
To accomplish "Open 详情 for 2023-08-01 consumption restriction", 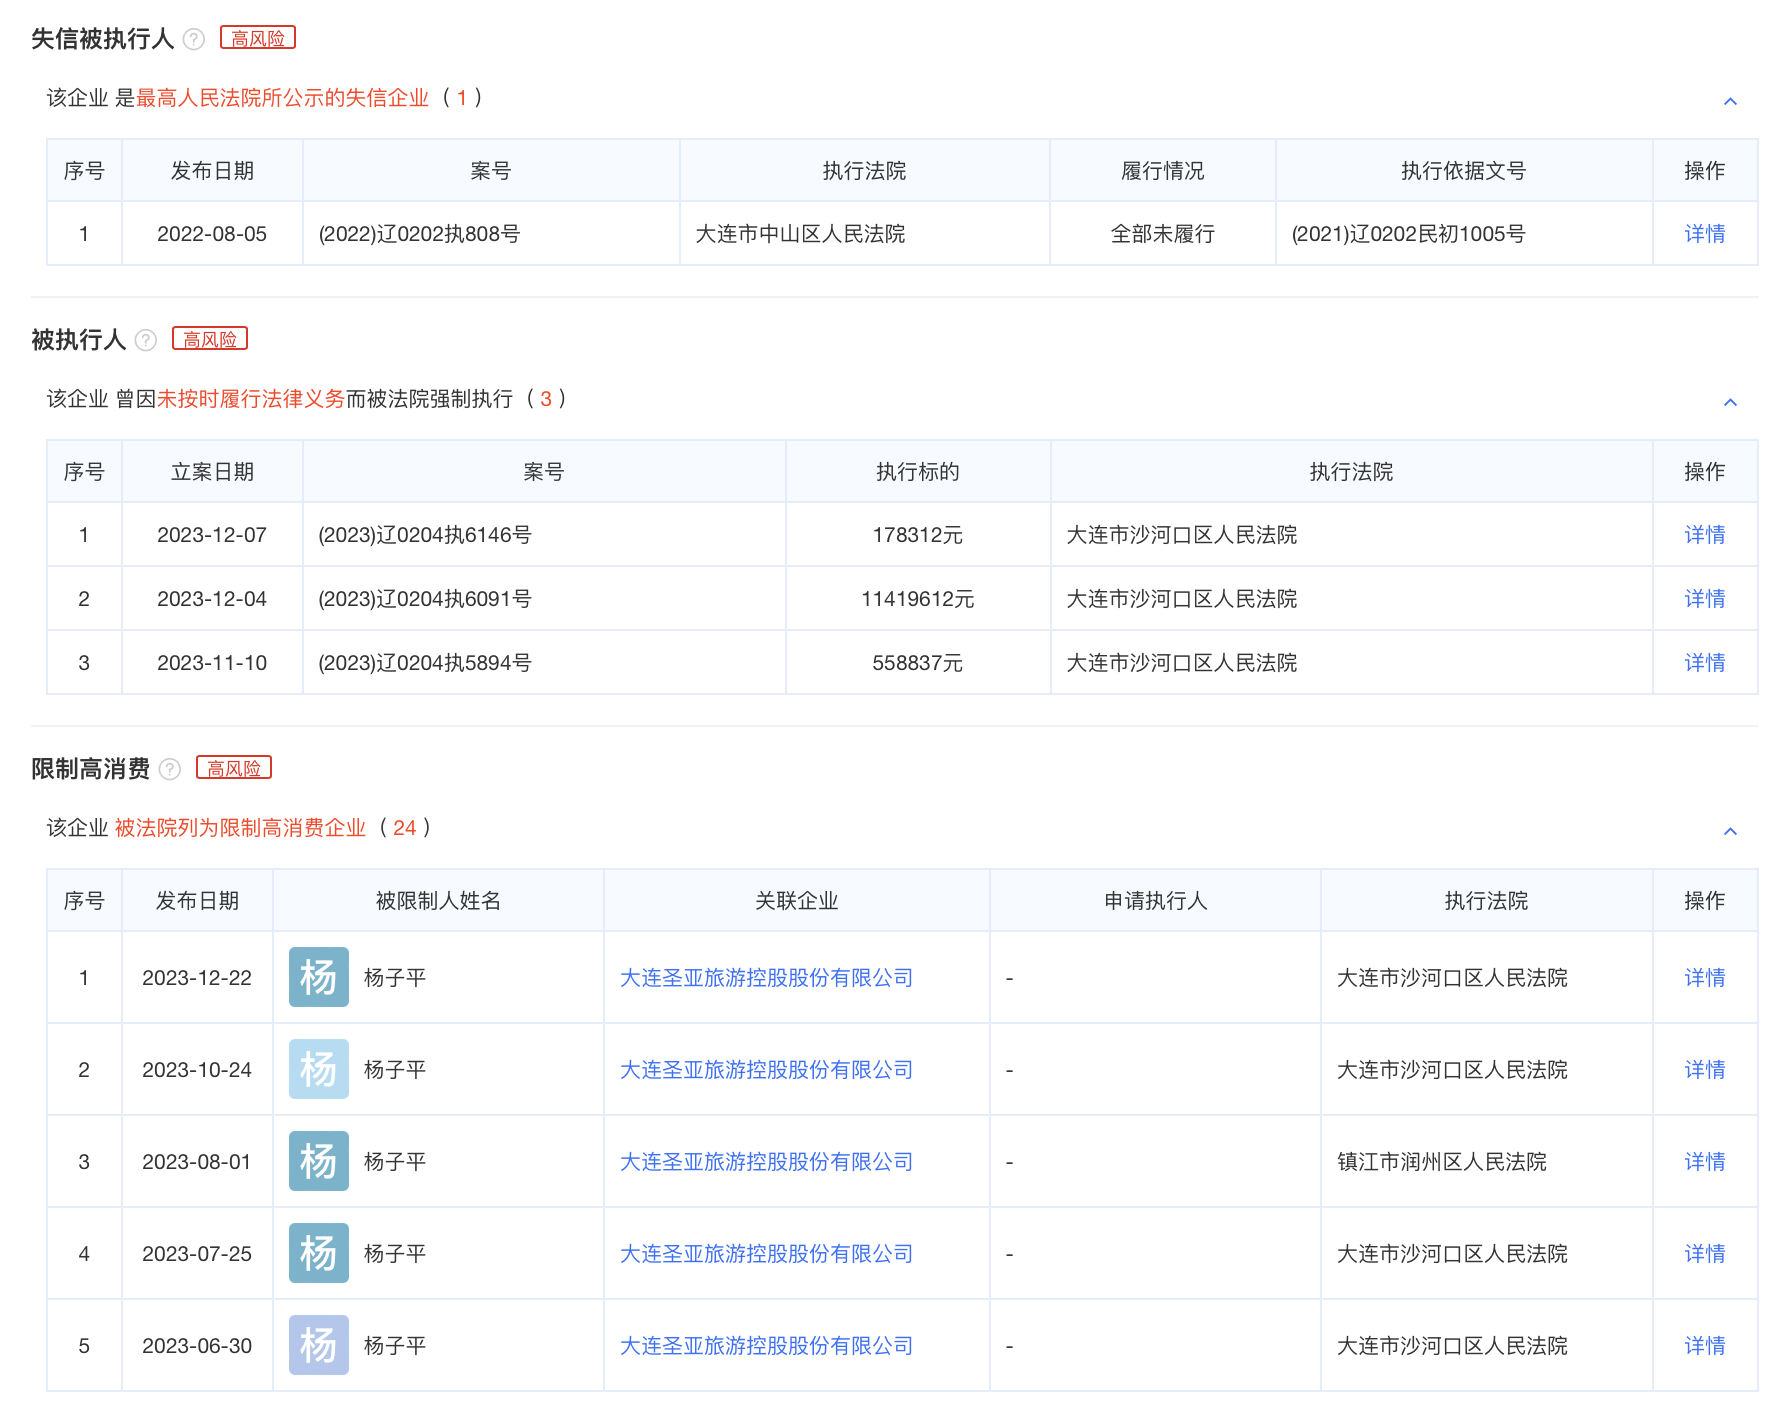I will (1705, 1162).
